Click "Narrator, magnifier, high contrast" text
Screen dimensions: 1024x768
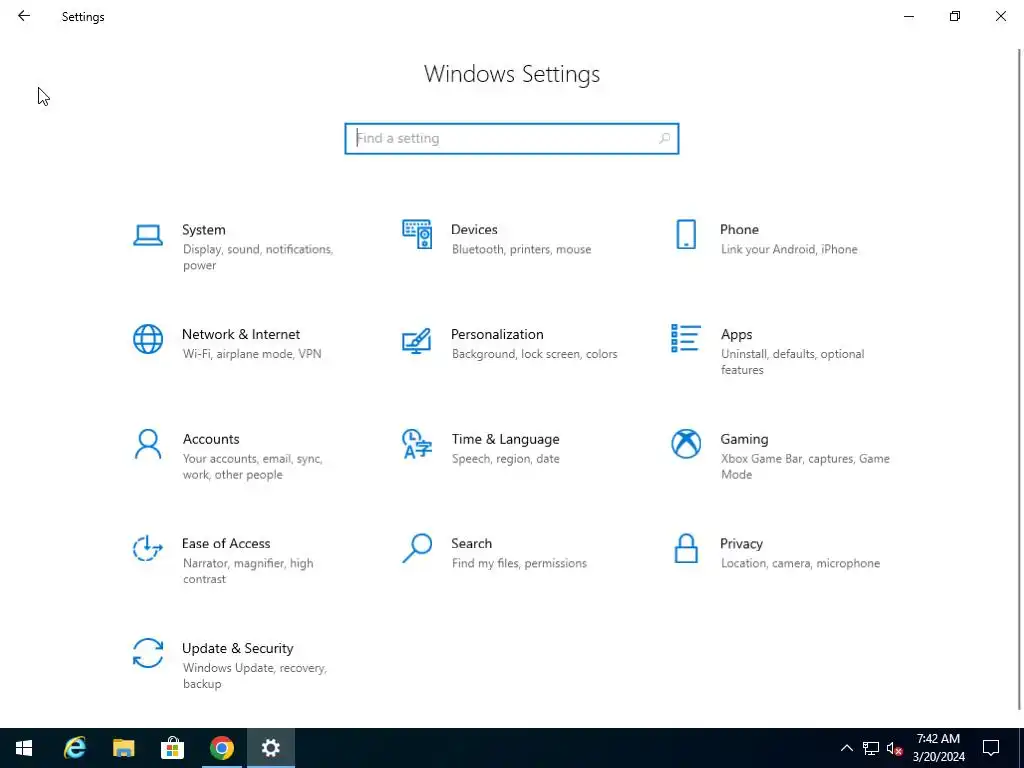(248, 571)
